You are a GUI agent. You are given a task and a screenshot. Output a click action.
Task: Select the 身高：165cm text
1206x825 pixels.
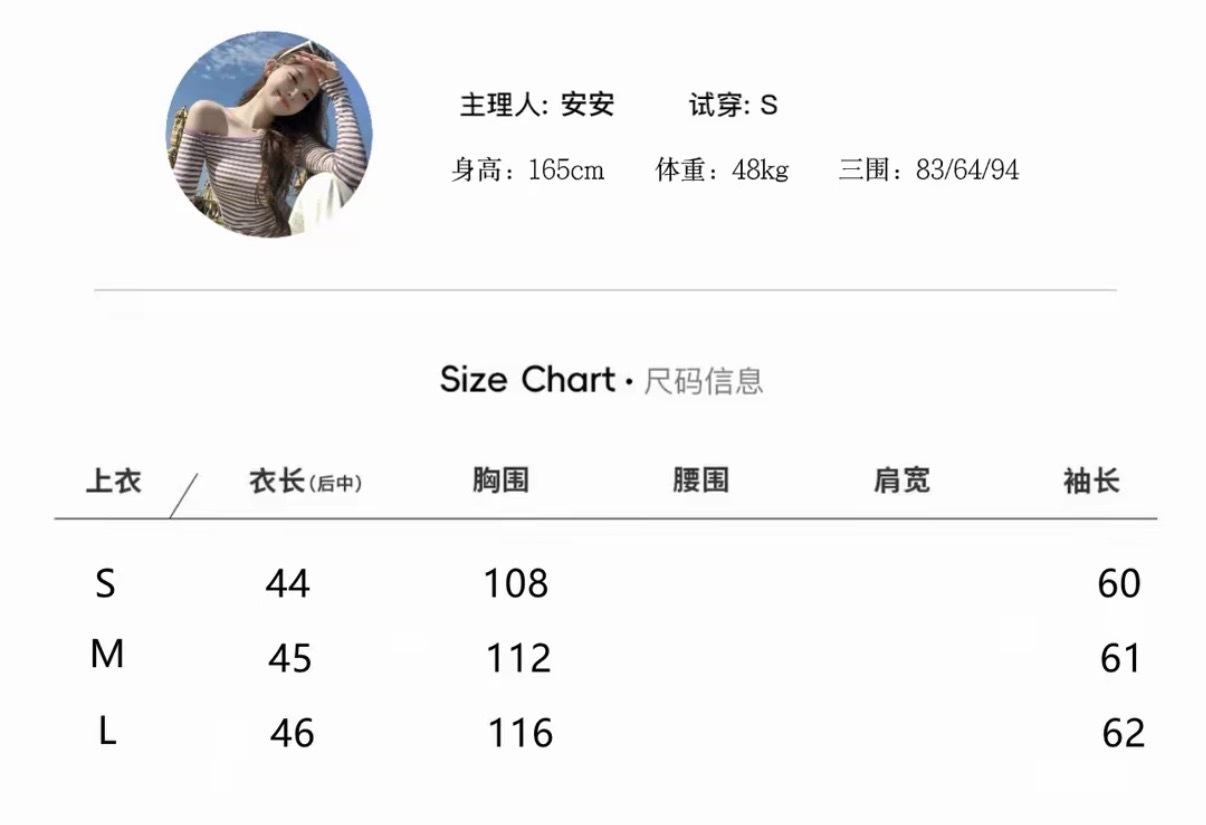pos(527,170)
